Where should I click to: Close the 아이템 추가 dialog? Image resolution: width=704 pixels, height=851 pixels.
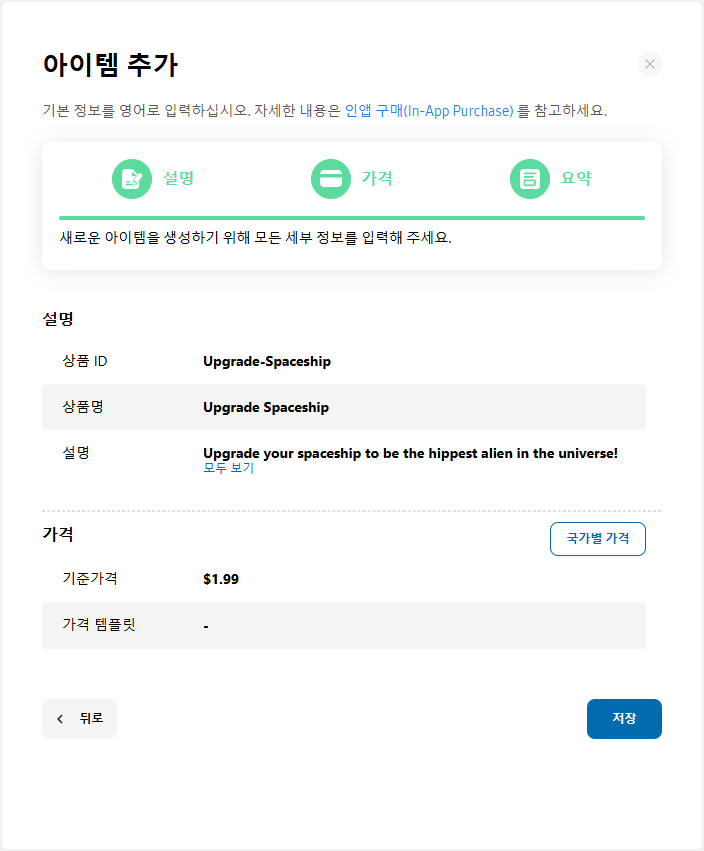coord(650,64)
